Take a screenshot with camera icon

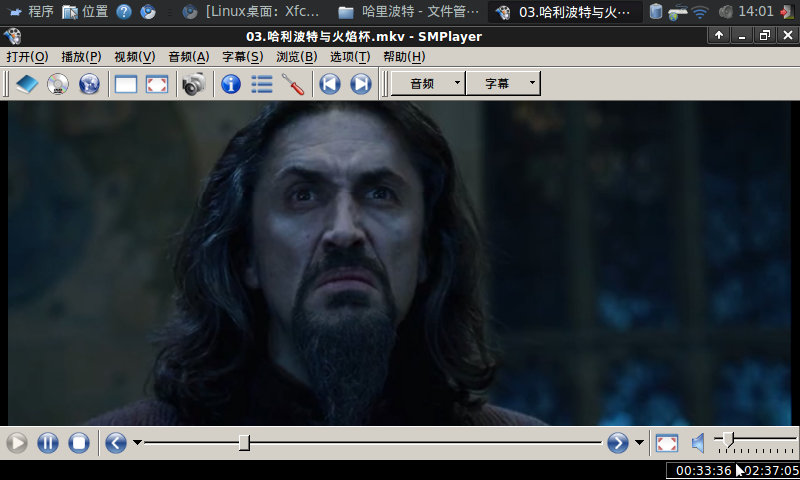[x=193, y=84]
